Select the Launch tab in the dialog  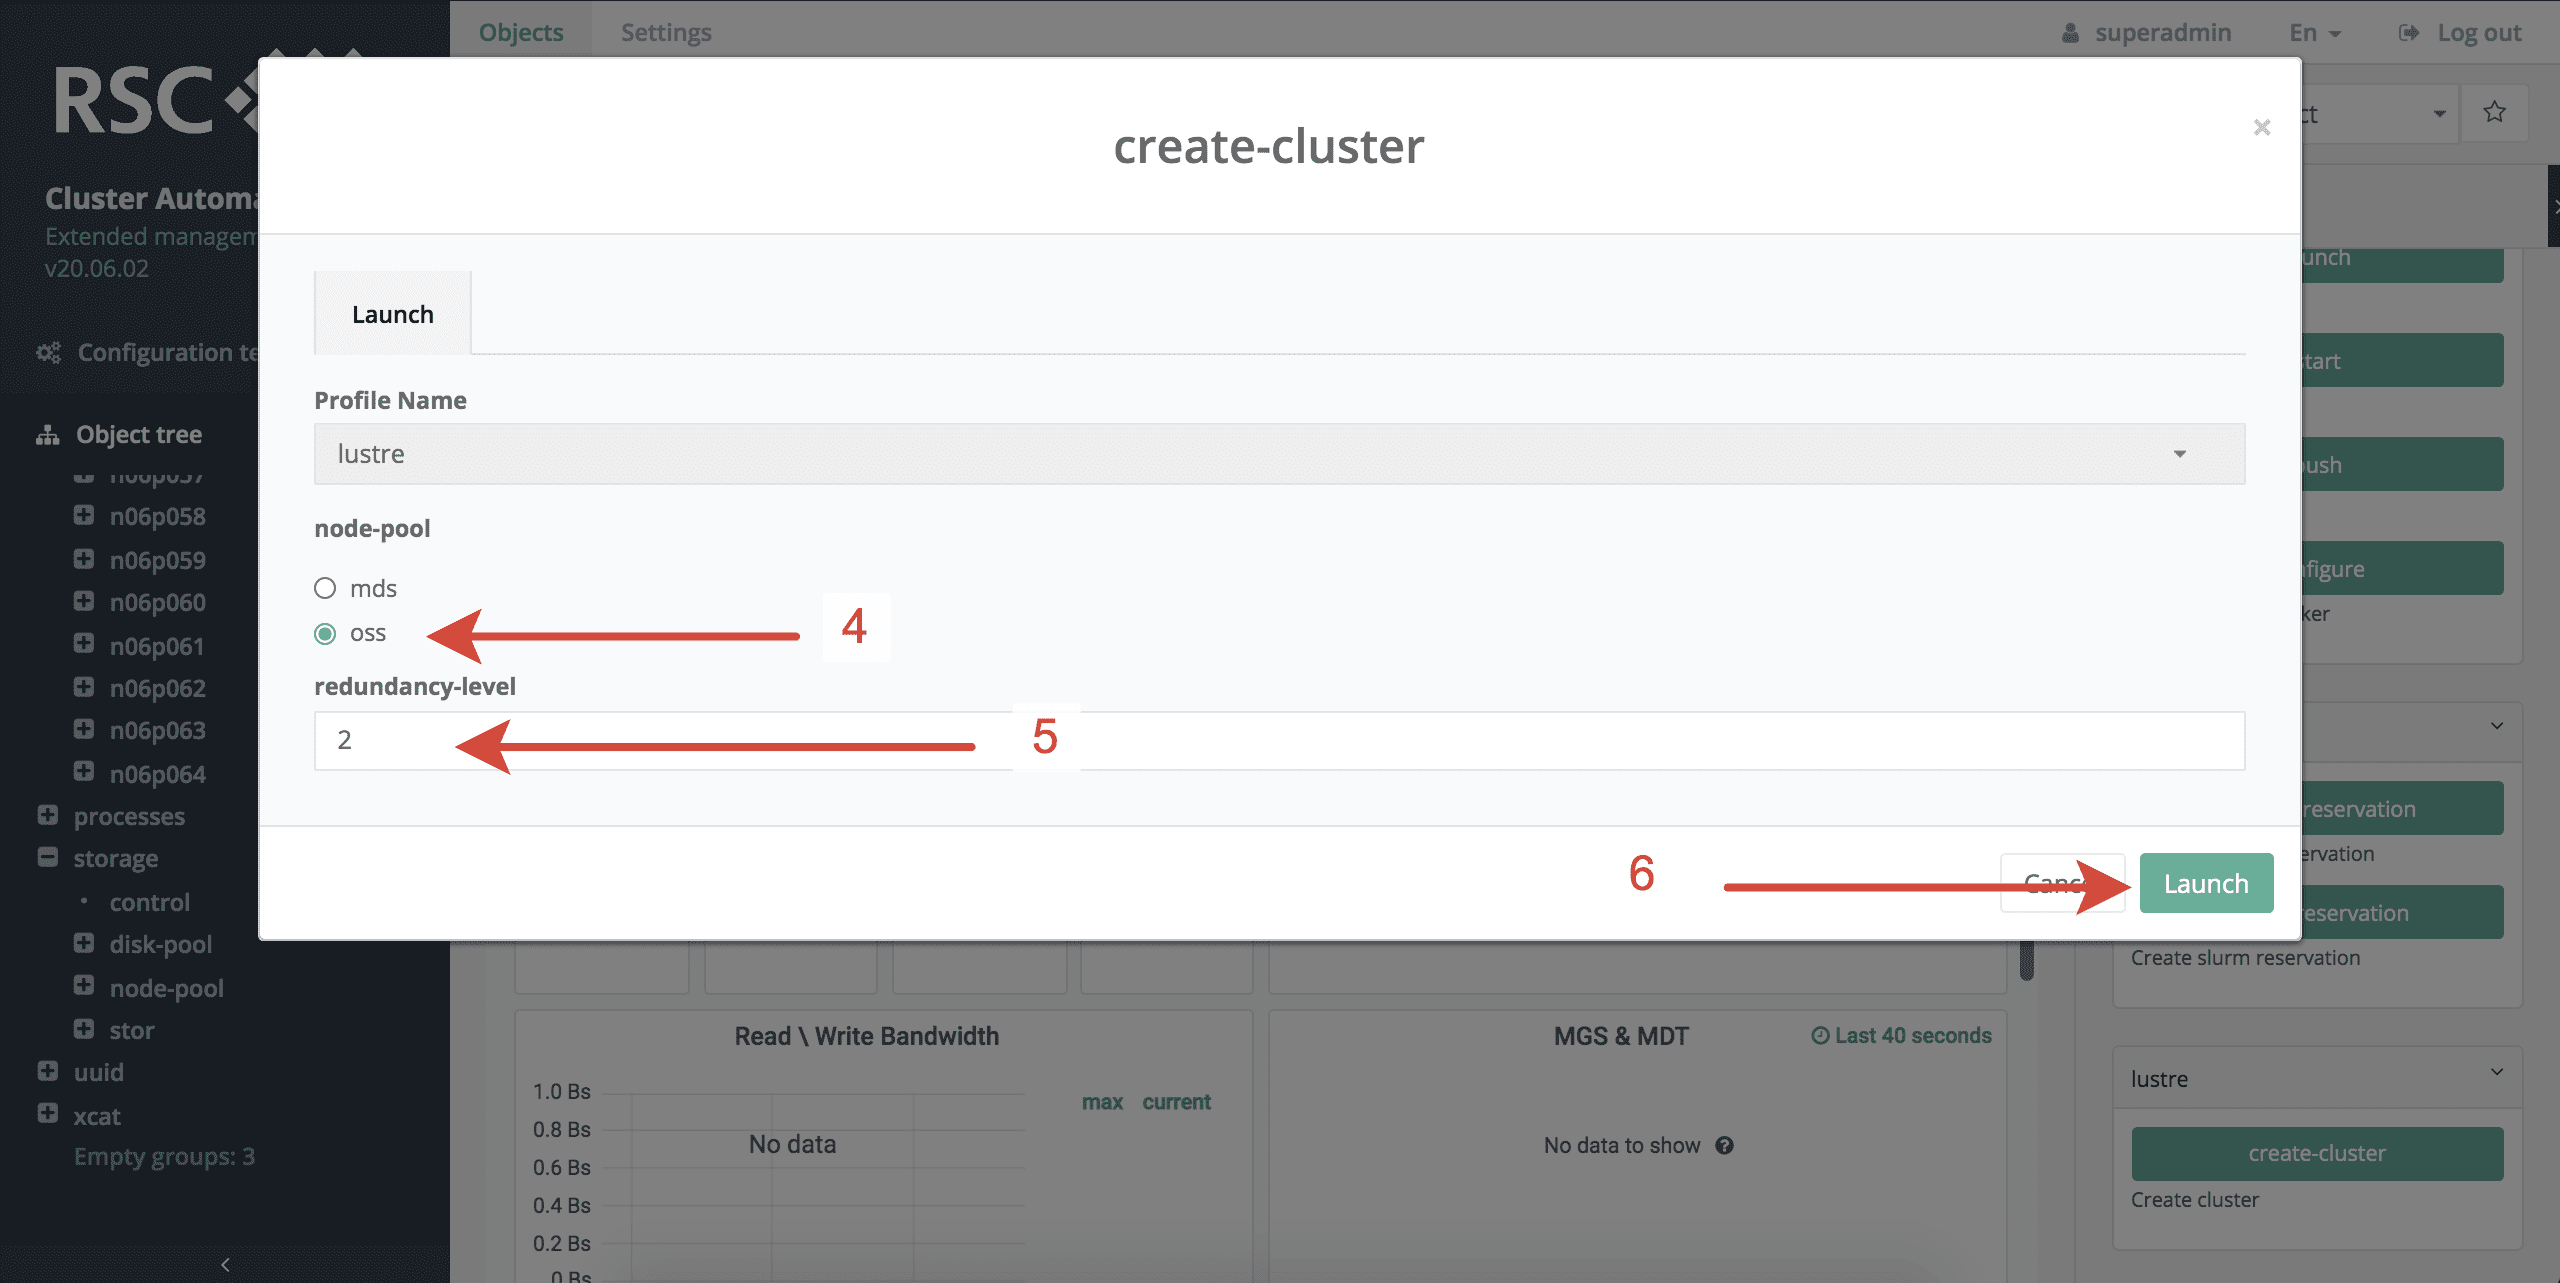point(392,313)
